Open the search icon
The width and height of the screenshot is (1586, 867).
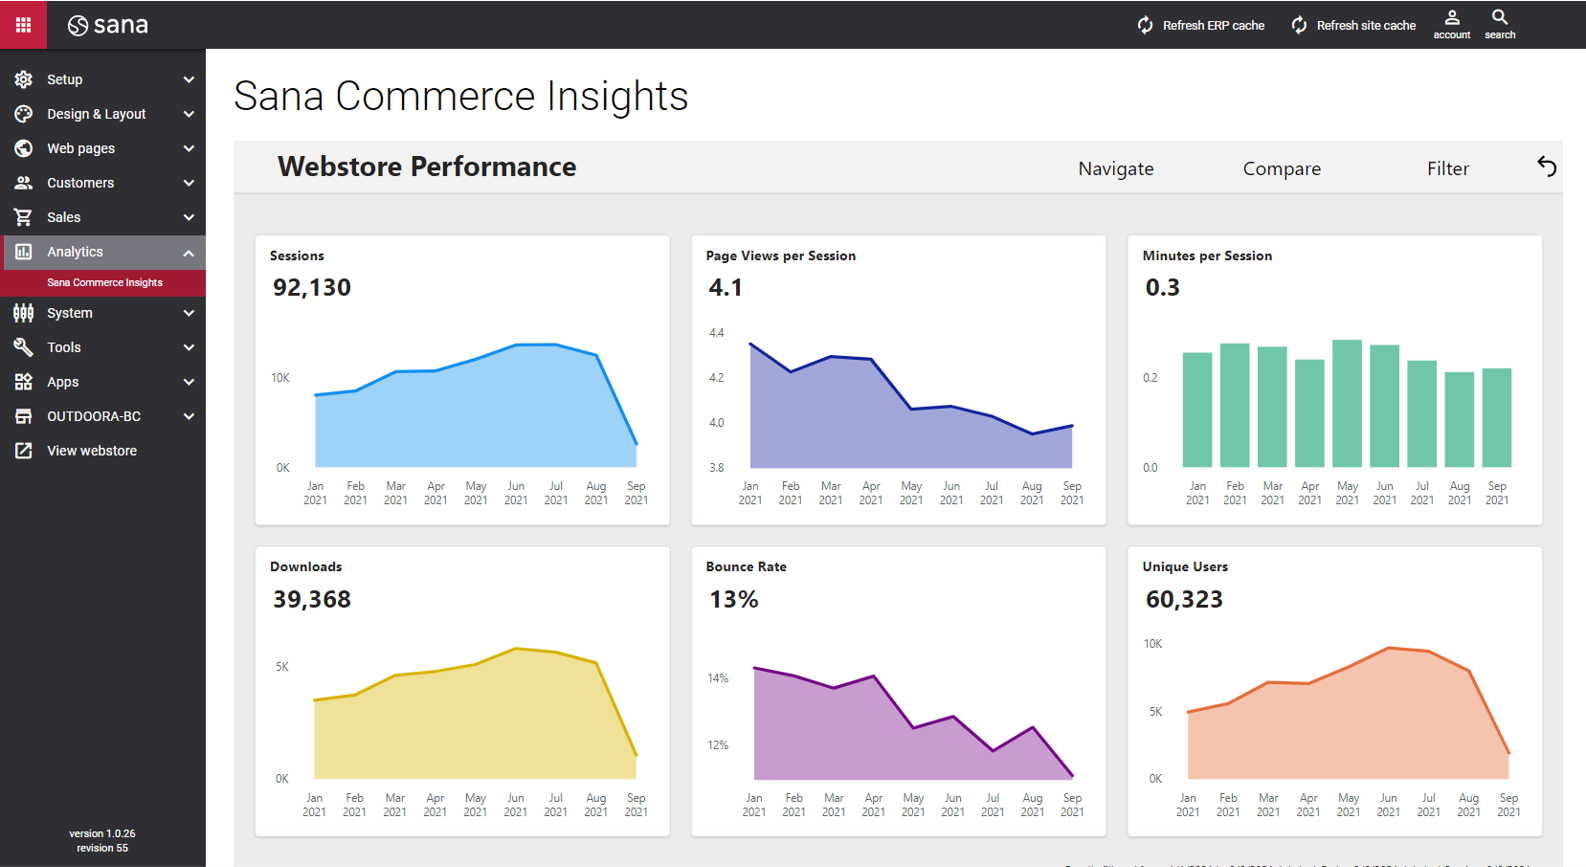tap(1500, 17)
